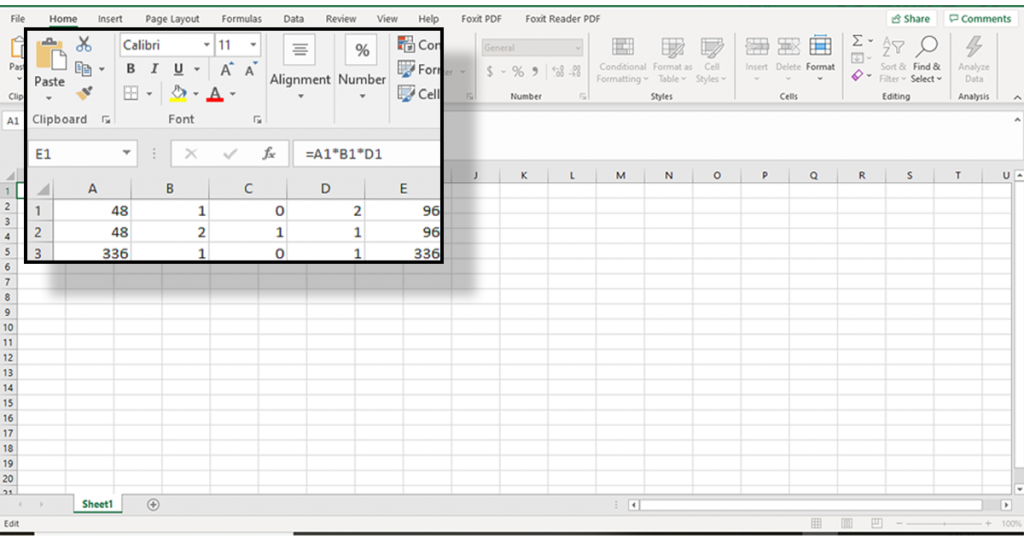Click the Percent Style icon in ribbon
Screen dimensions: 1024x538
(518, 72)
